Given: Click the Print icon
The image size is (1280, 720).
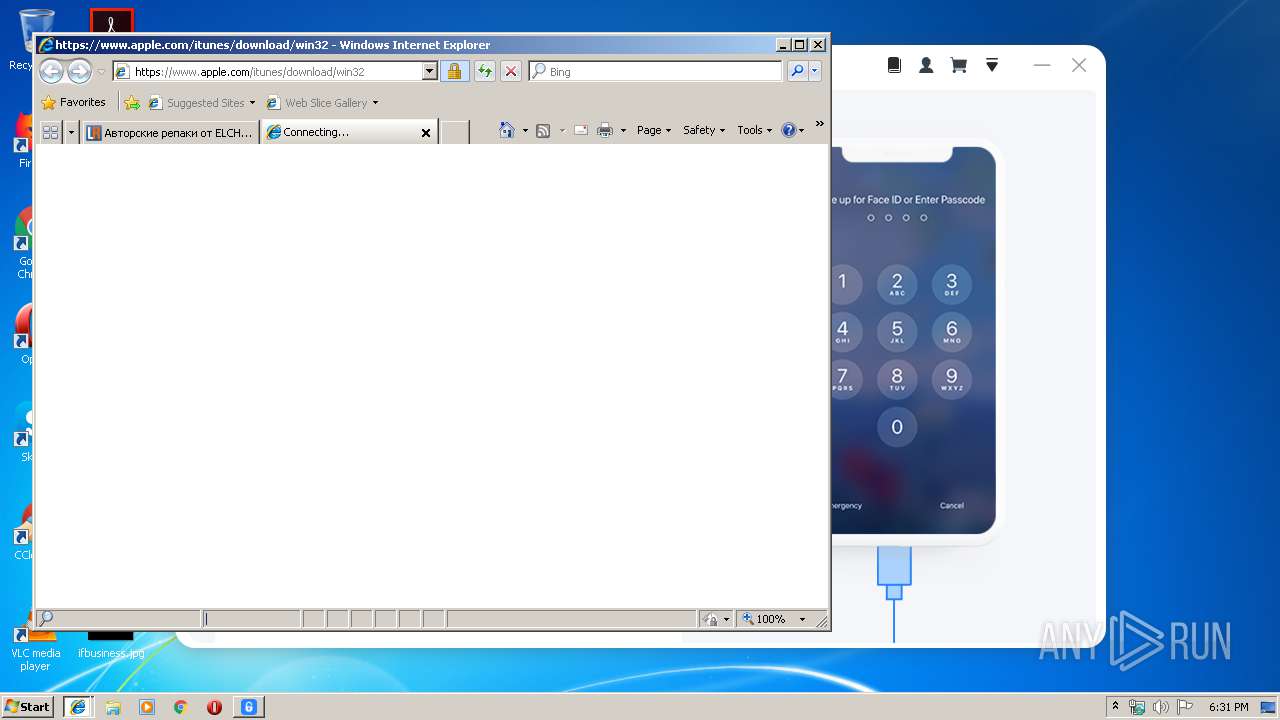Looking at the screenshot, I should [605, 130].
